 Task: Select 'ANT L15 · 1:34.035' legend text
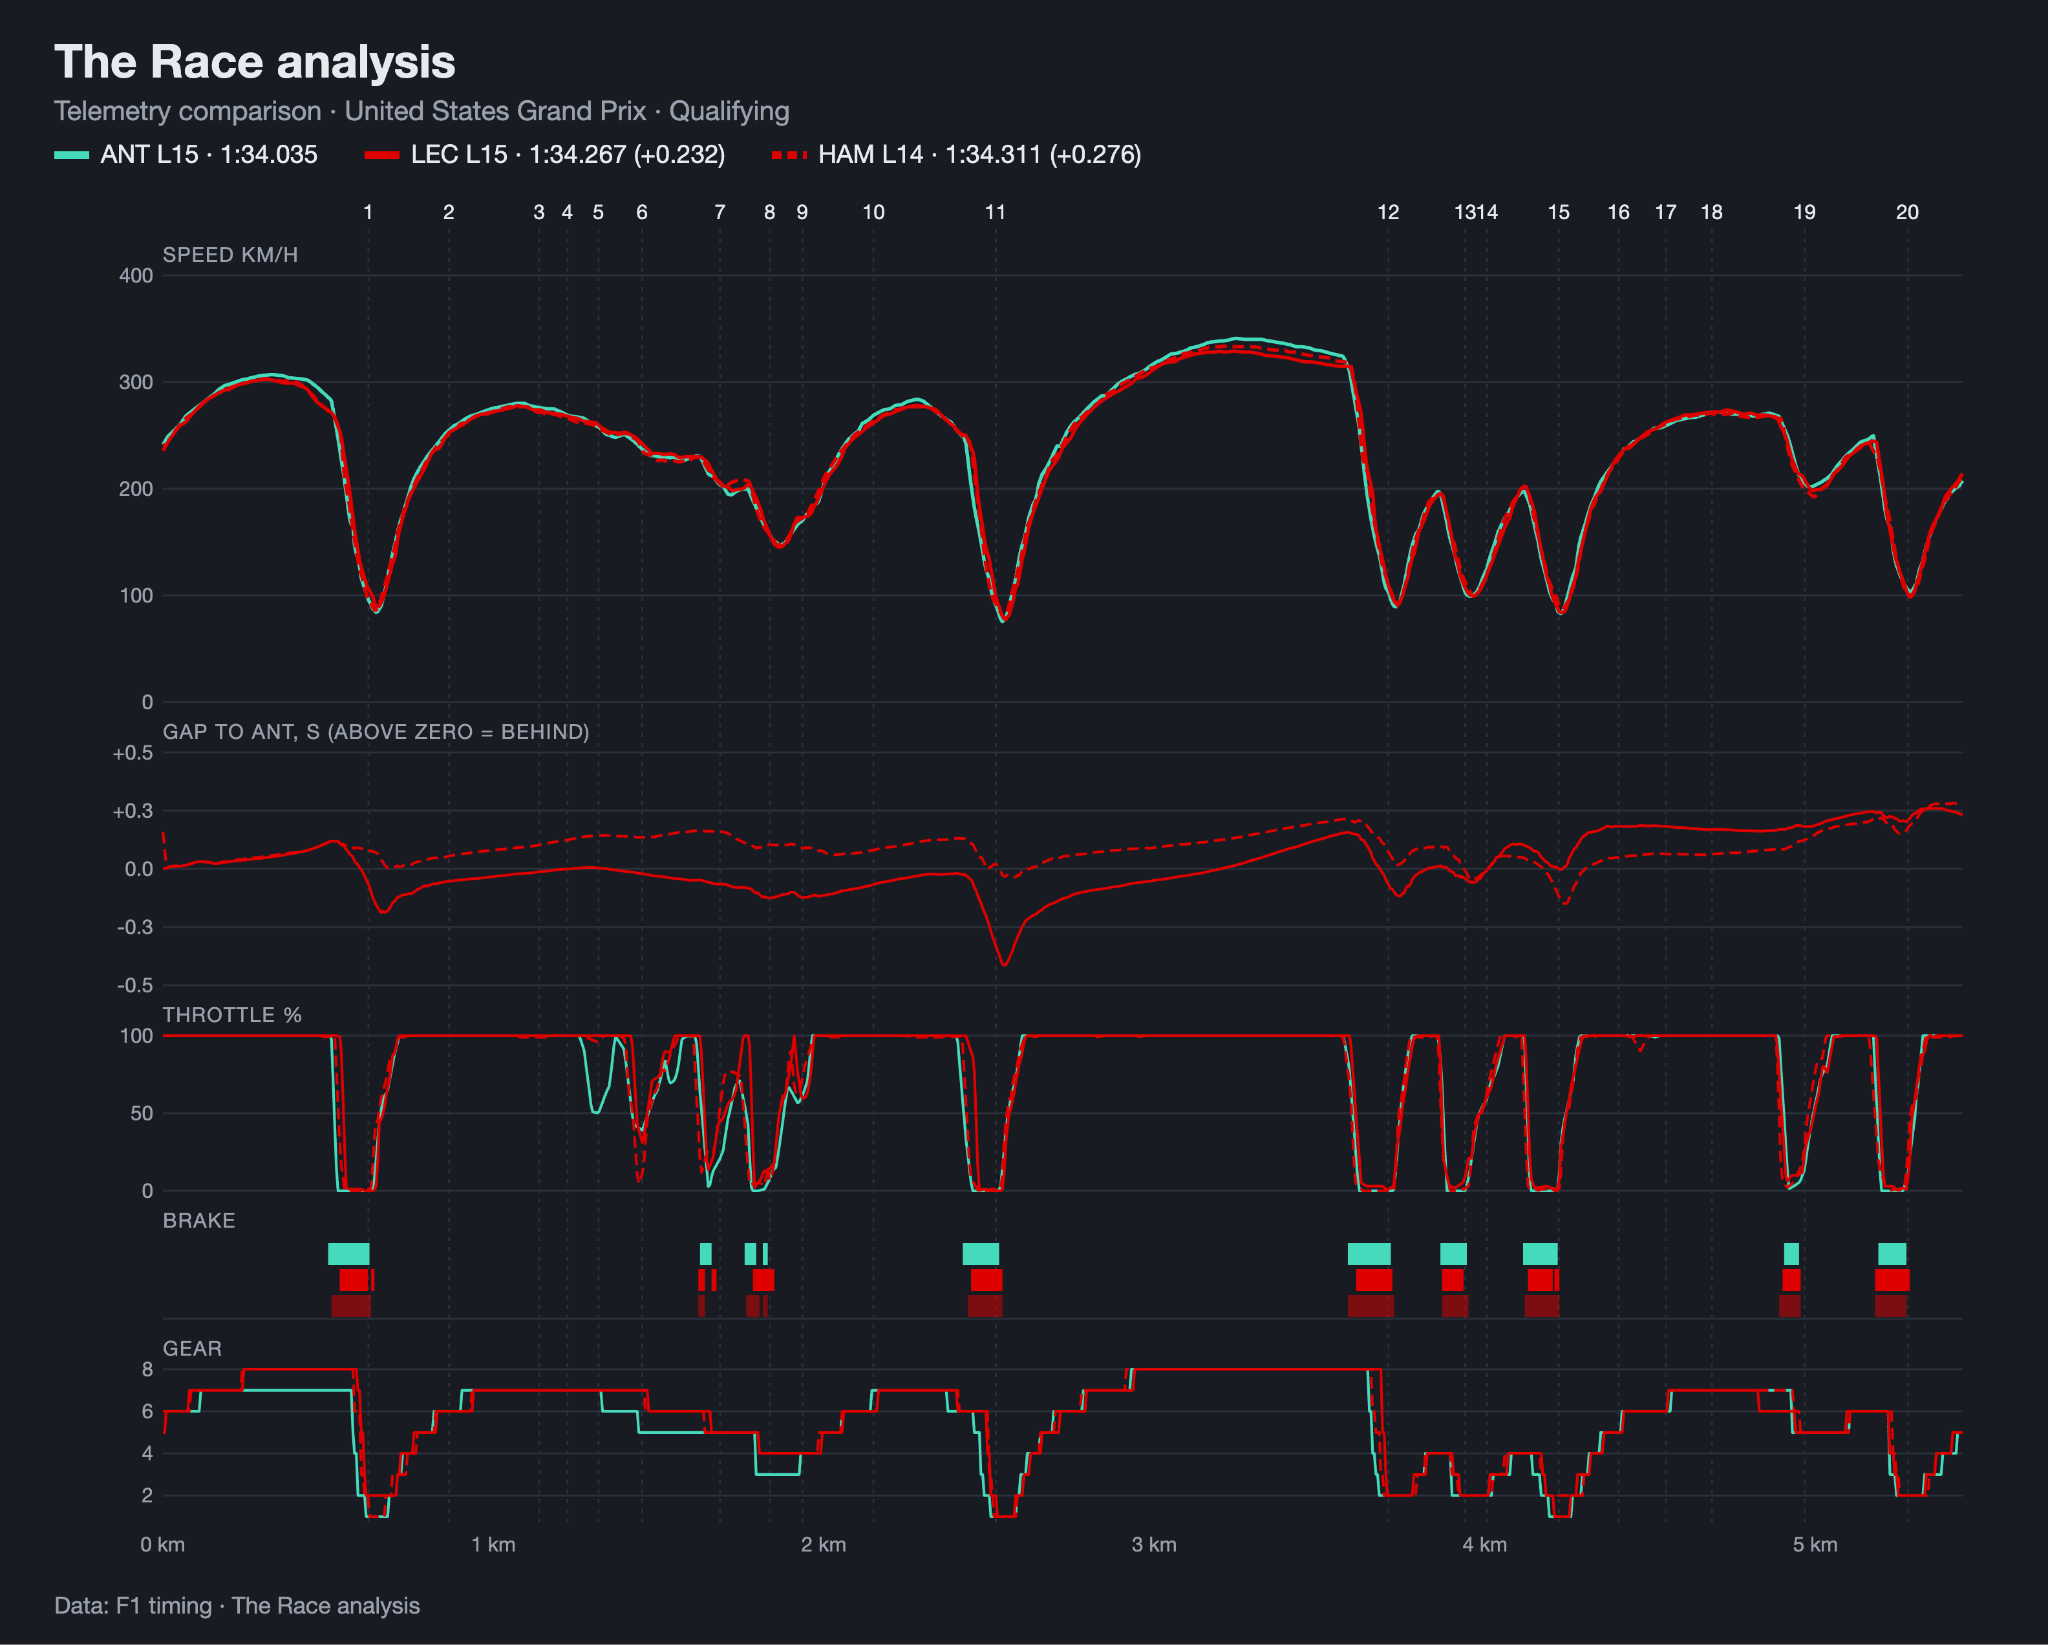(x=209, y=155)
